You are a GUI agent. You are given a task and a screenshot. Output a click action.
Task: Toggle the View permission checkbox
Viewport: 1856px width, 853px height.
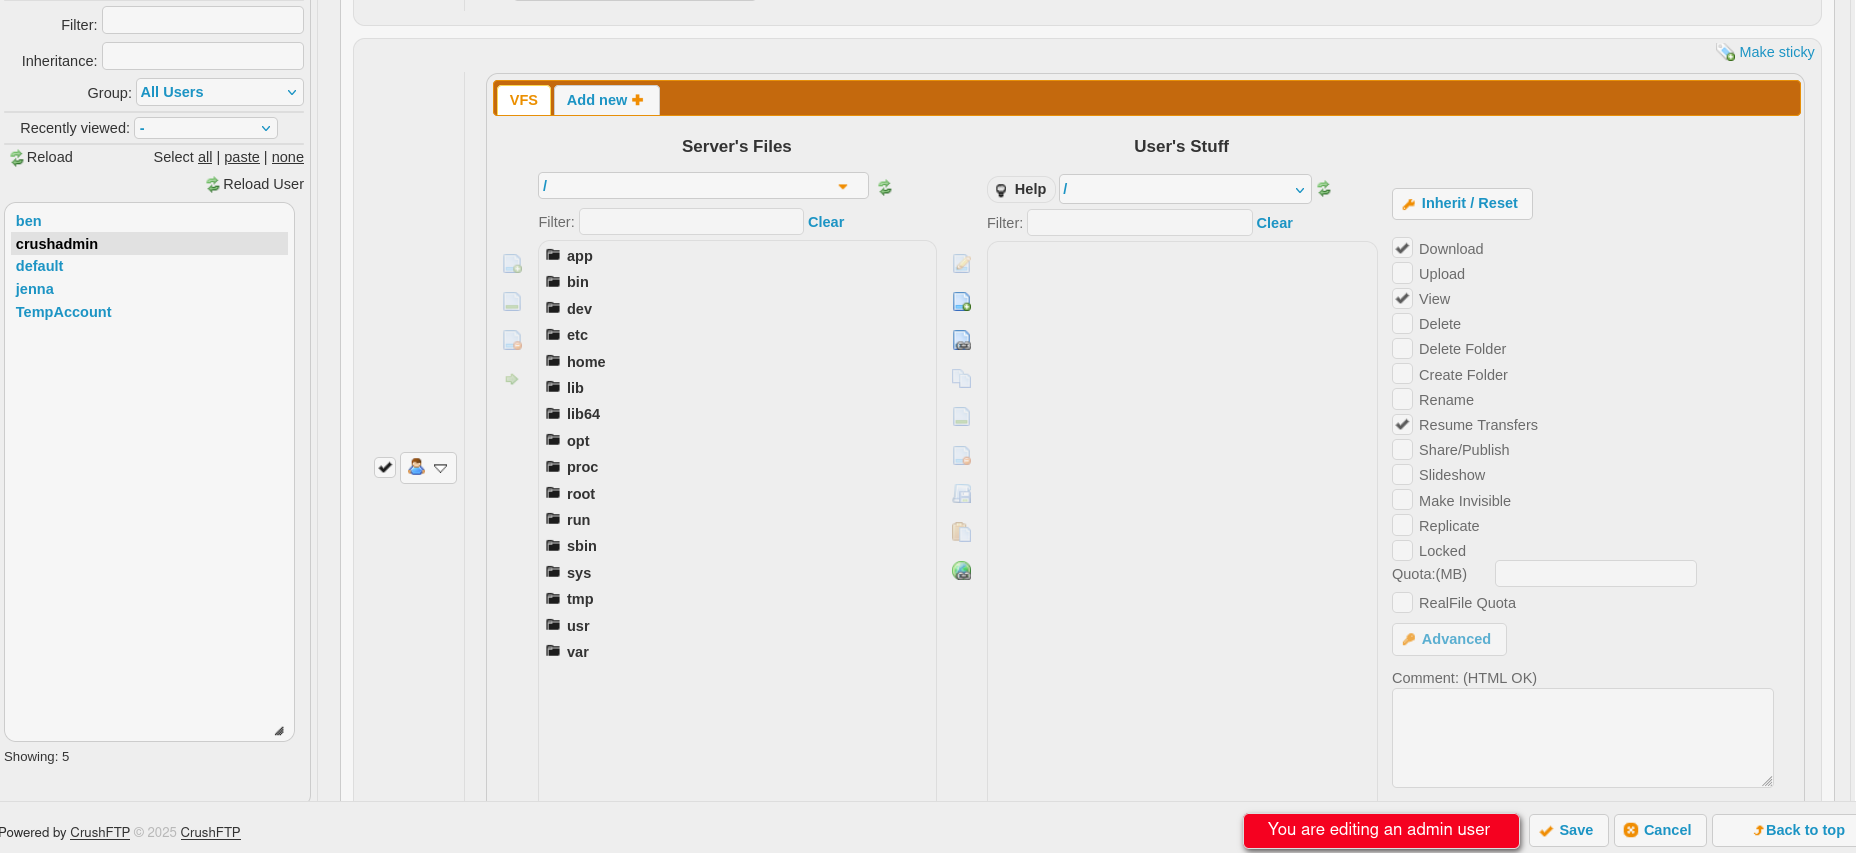click(x=1403, y=298)
